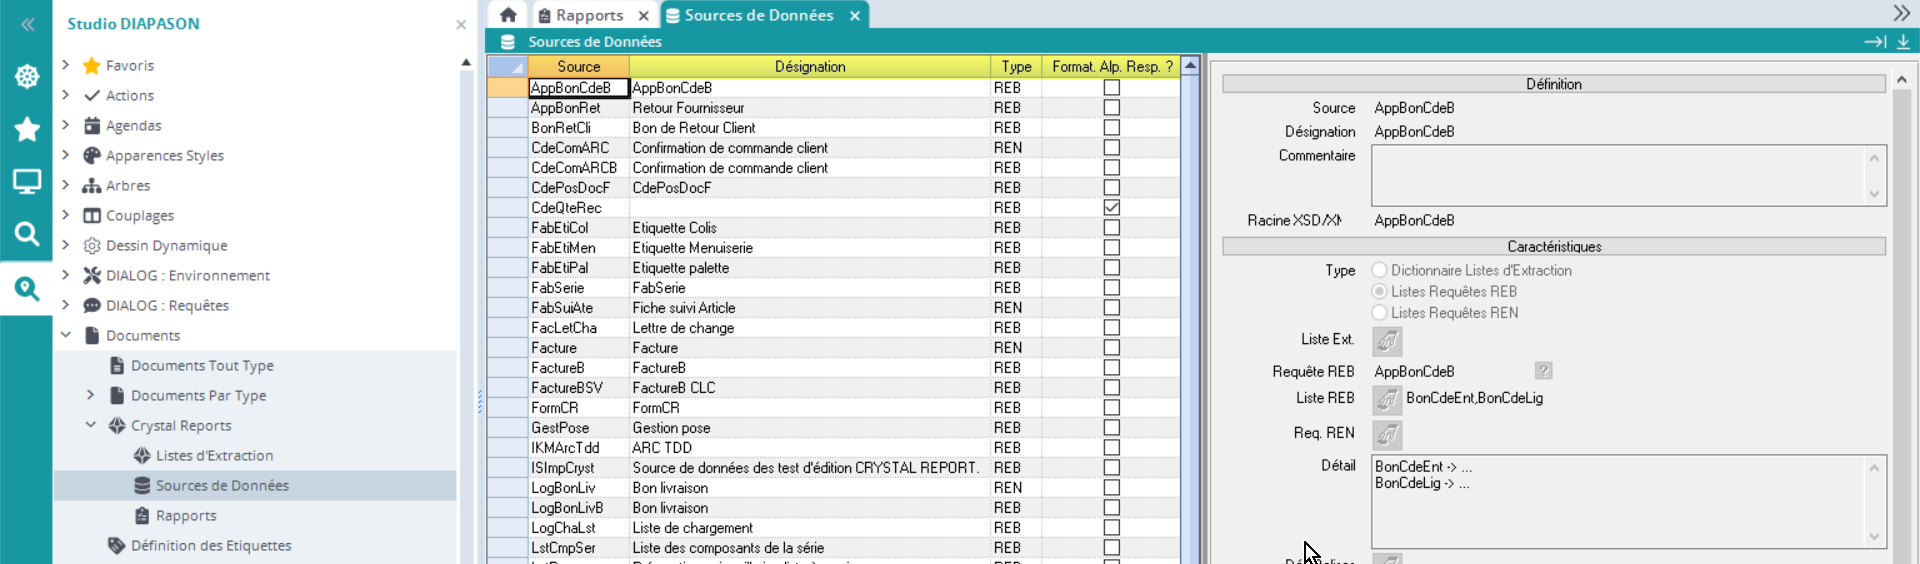Select Dictionnaire Listes d'Extraction radio option

[x=1380, y=271]
